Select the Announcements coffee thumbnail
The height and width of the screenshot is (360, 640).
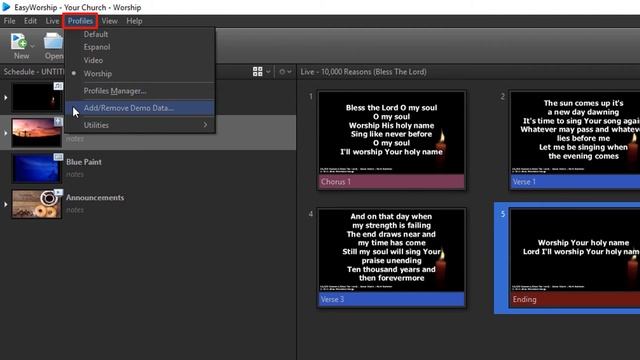[37, 204]
